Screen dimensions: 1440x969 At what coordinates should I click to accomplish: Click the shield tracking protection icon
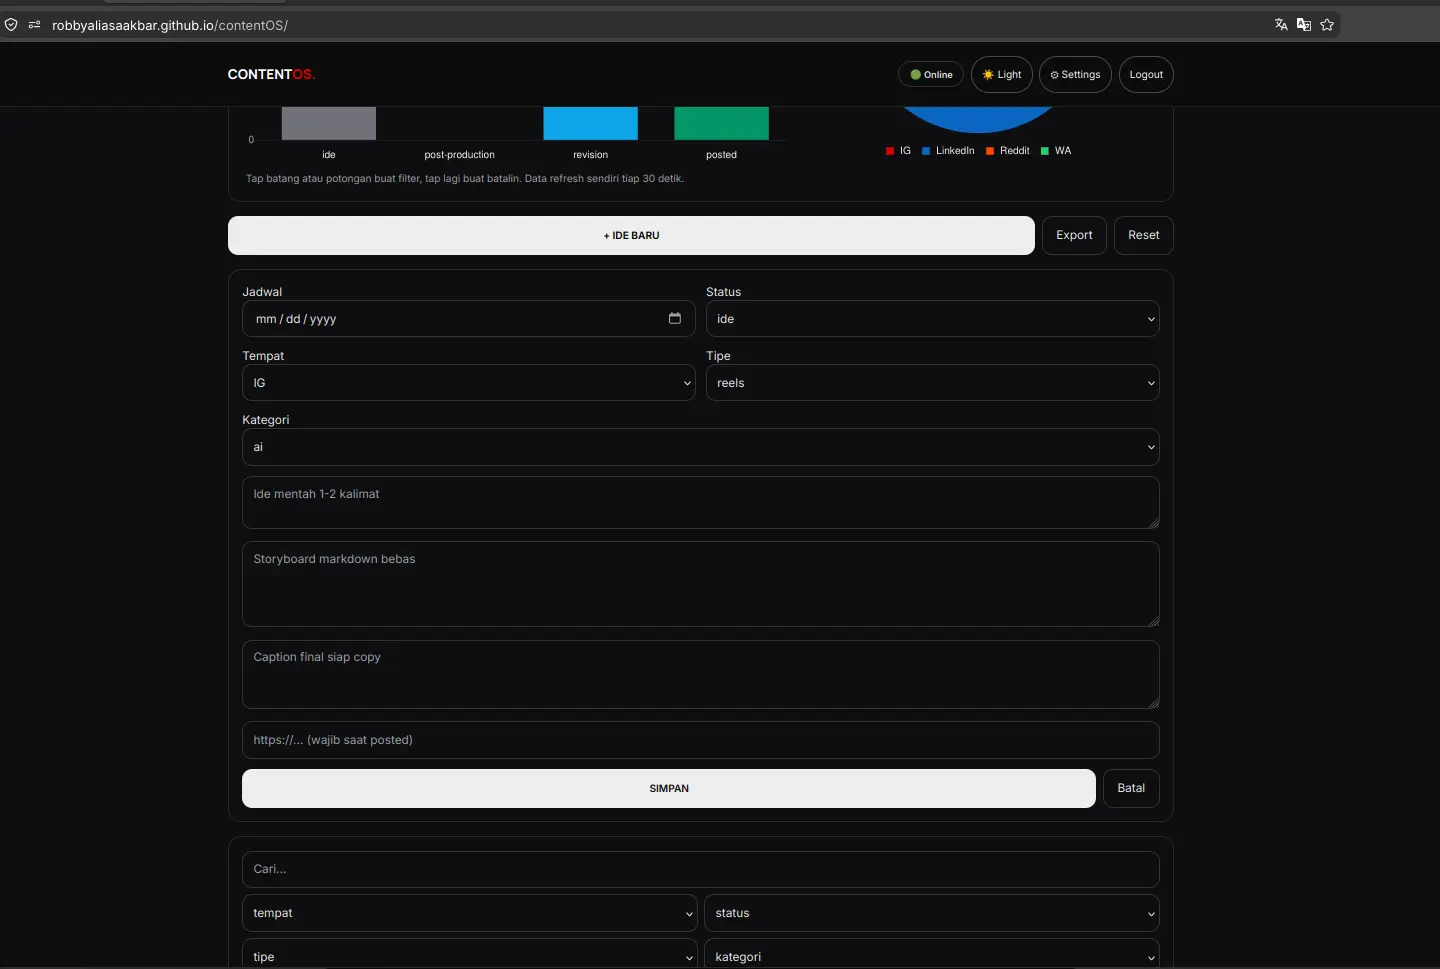pos(11,25)
